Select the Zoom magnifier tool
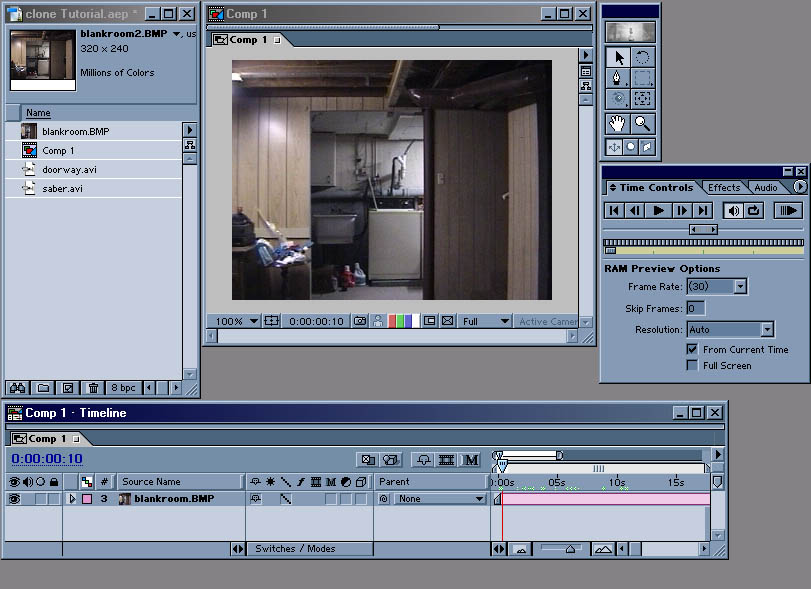811x589 pixels. (642, 123)
